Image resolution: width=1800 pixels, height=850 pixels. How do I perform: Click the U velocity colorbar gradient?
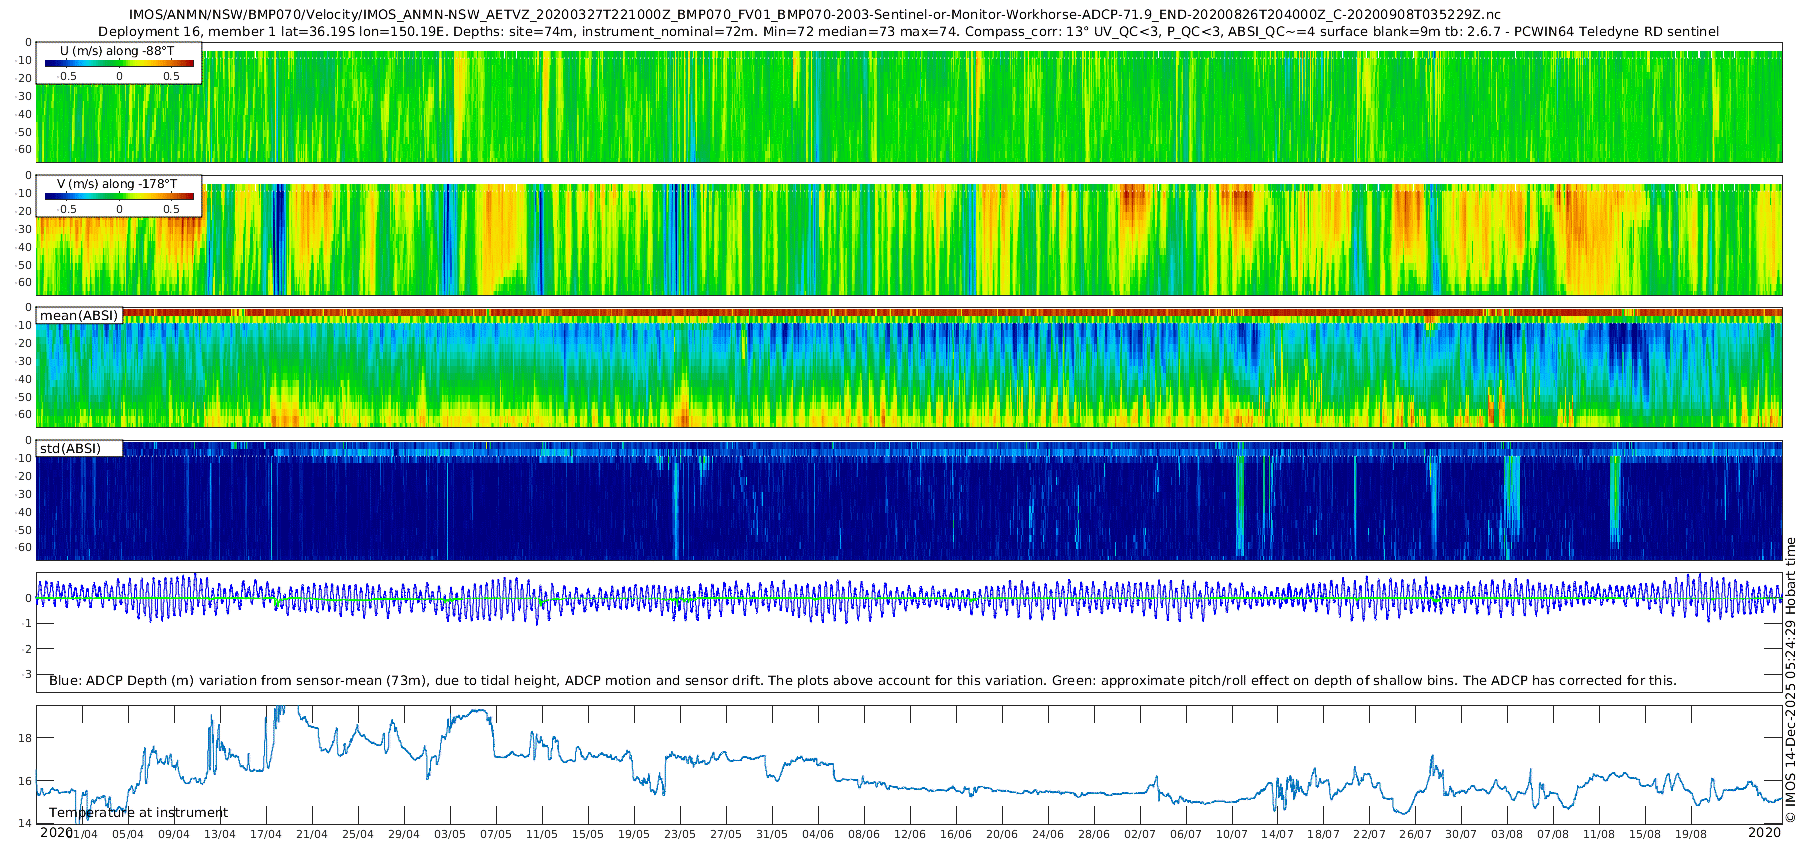(x=119, y=63)
